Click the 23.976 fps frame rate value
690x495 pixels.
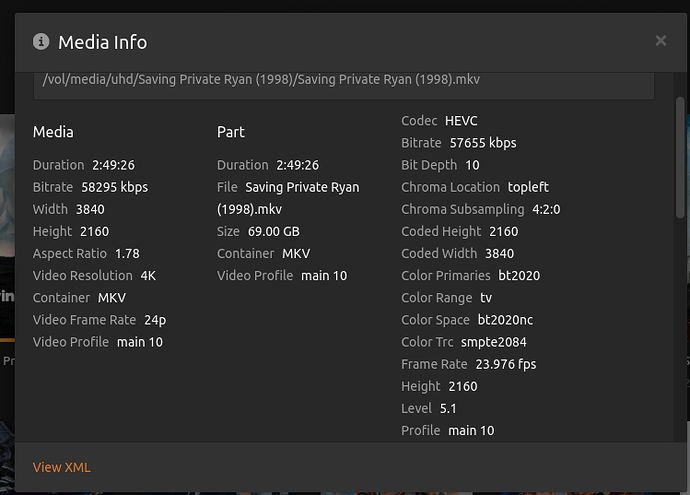tap(506, 364)
